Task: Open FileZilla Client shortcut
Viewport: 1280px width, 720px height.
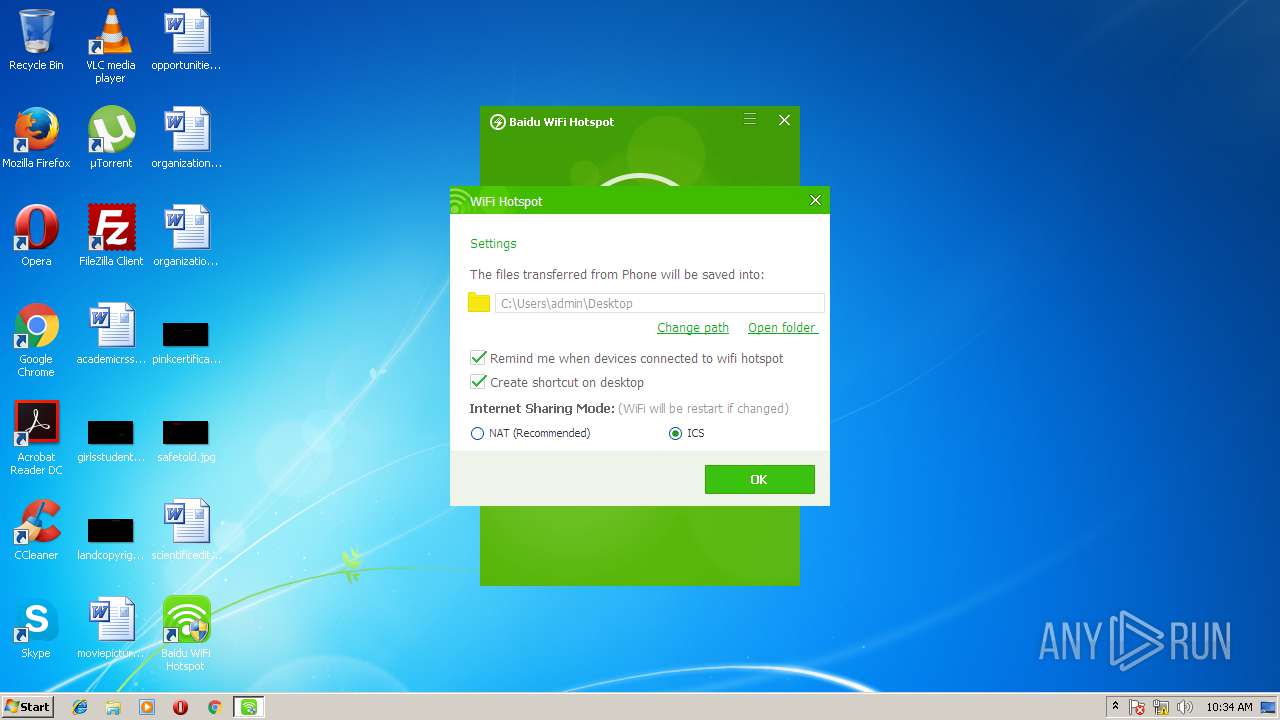Action: tap(111, 236)
